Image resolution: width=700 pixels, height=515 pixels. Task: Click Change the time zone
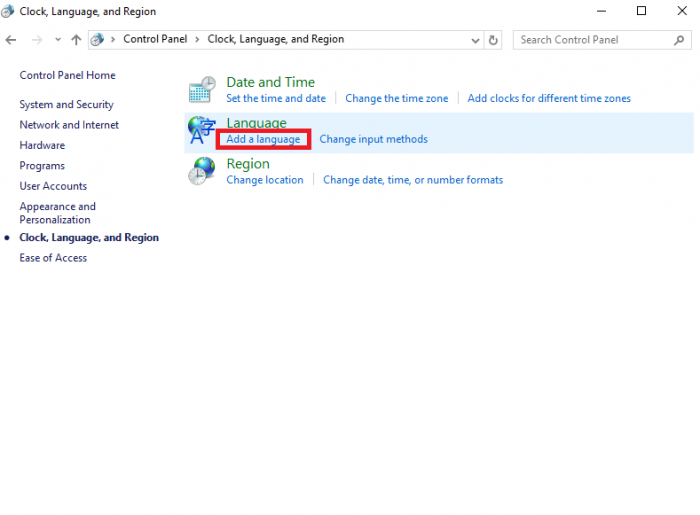(396, 98)
